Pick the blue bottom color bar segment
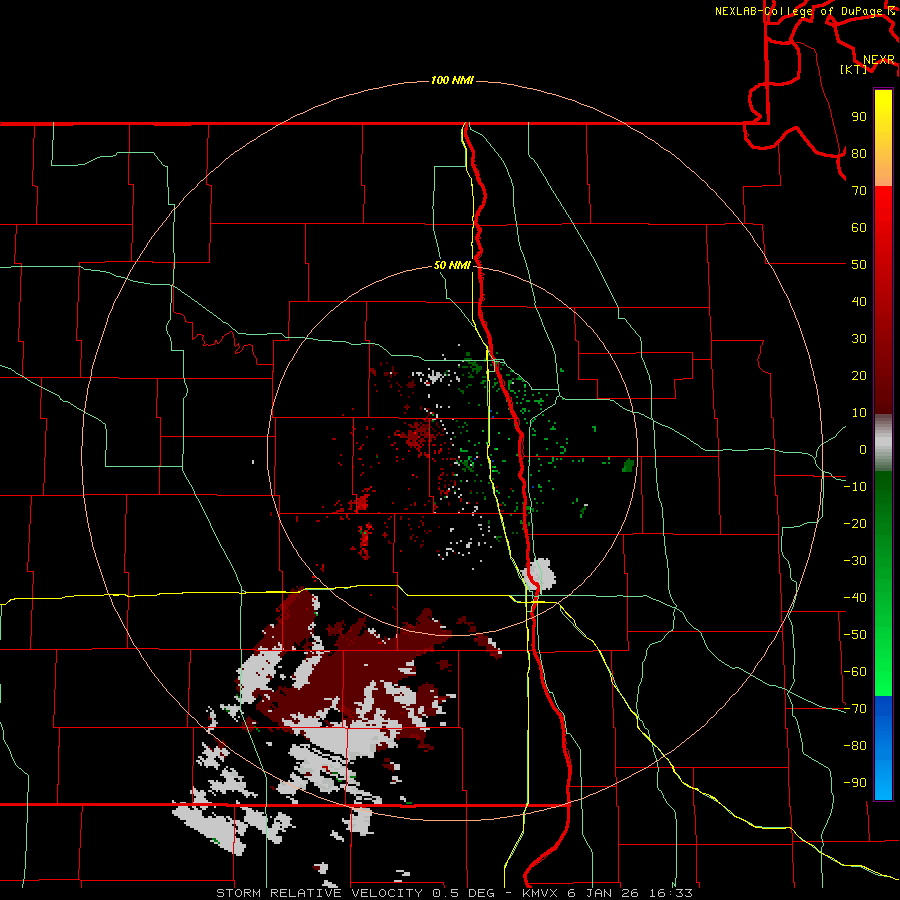 click(x=883, y=748)
